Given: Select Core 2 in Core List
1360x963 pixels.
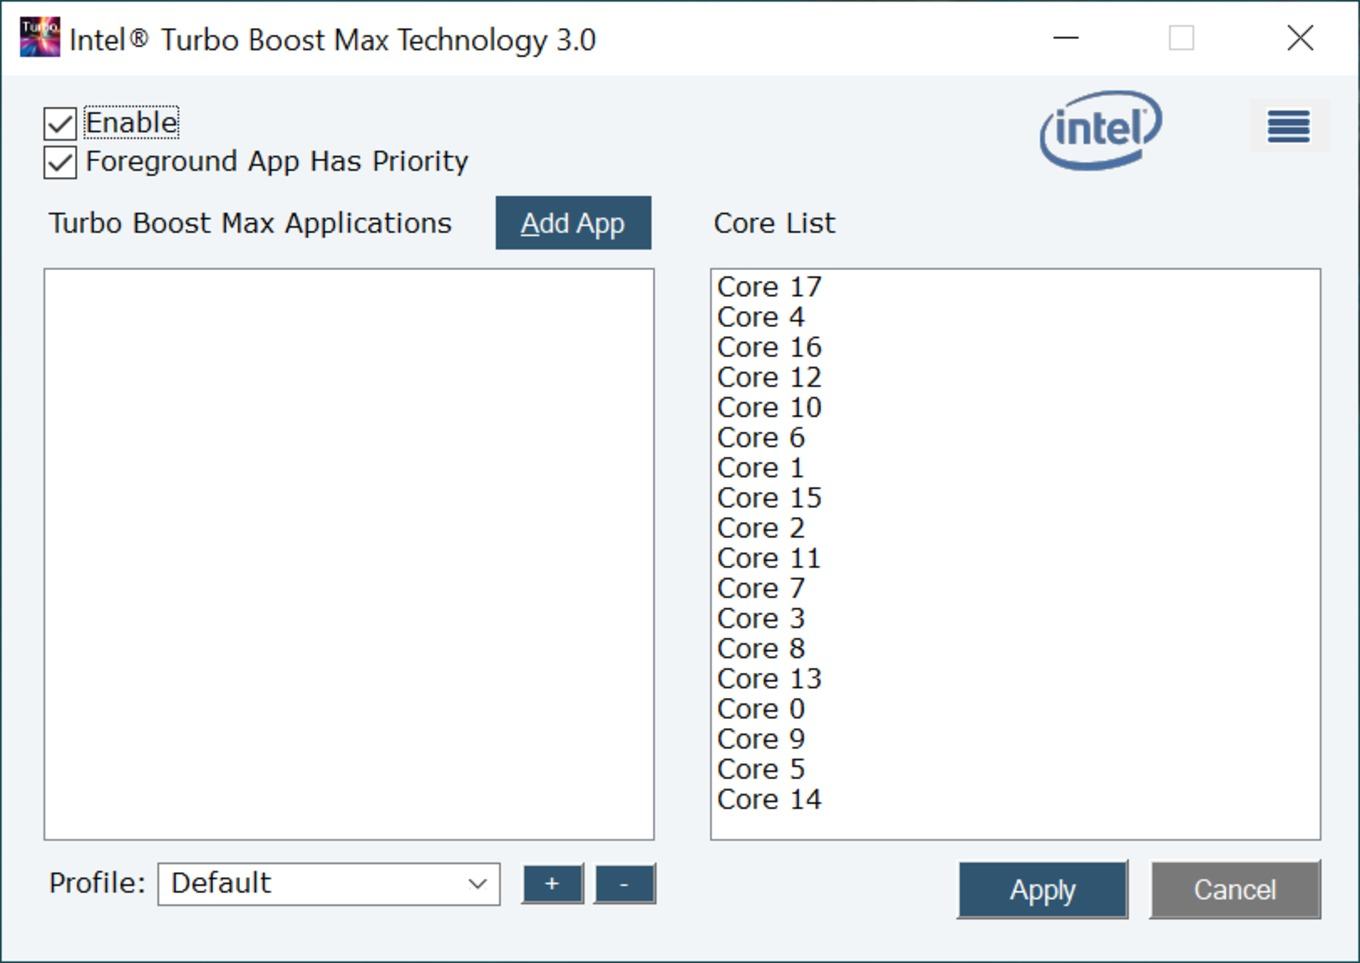Looking at the screenshot, I should (761, 527).
